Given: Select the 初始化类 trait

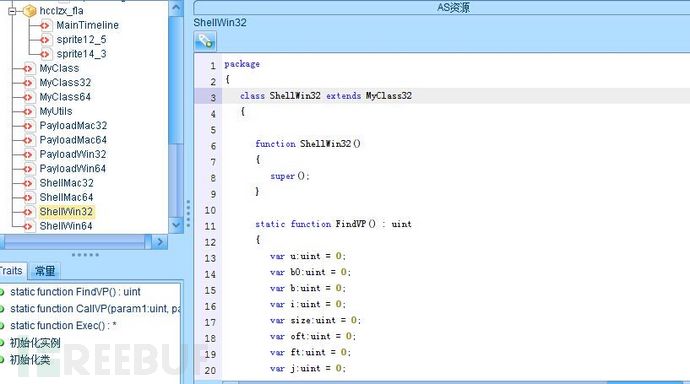Looking at the screenshot, I should pyautogui.click(x=30, y=360).
